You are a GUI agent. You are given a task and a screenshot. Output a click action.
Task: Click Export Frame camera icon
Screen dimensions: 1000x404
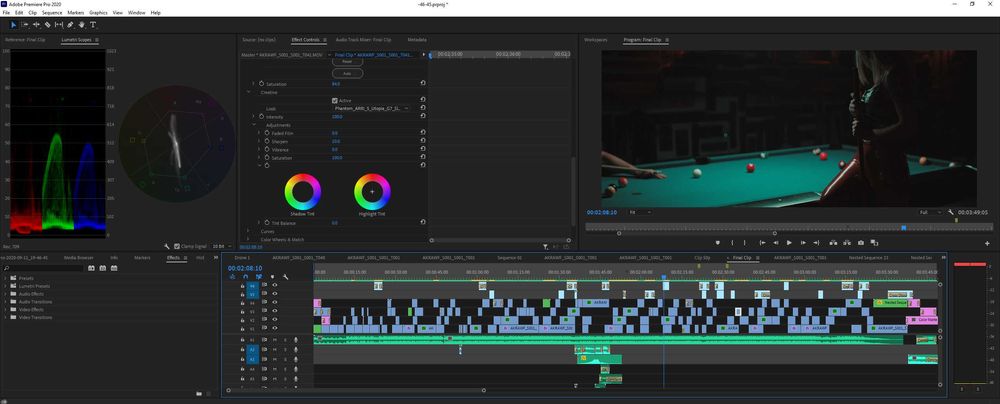point(861,242)
